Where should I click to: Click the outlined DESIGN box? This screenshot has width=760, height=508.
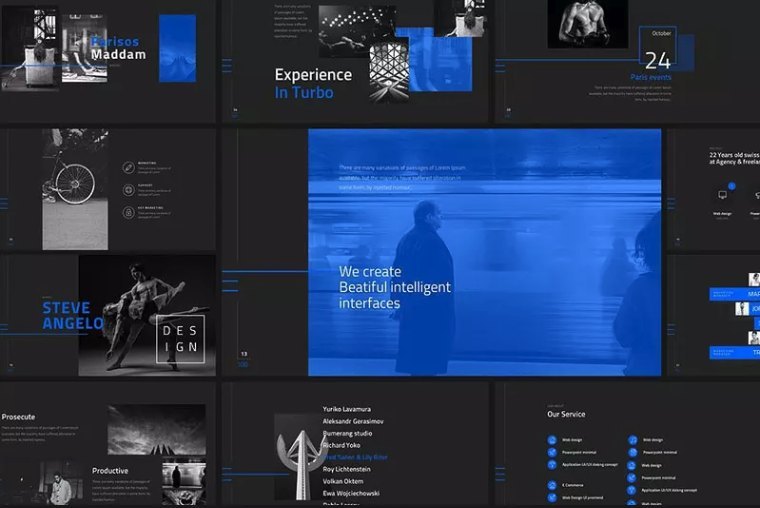pos(180,339)
